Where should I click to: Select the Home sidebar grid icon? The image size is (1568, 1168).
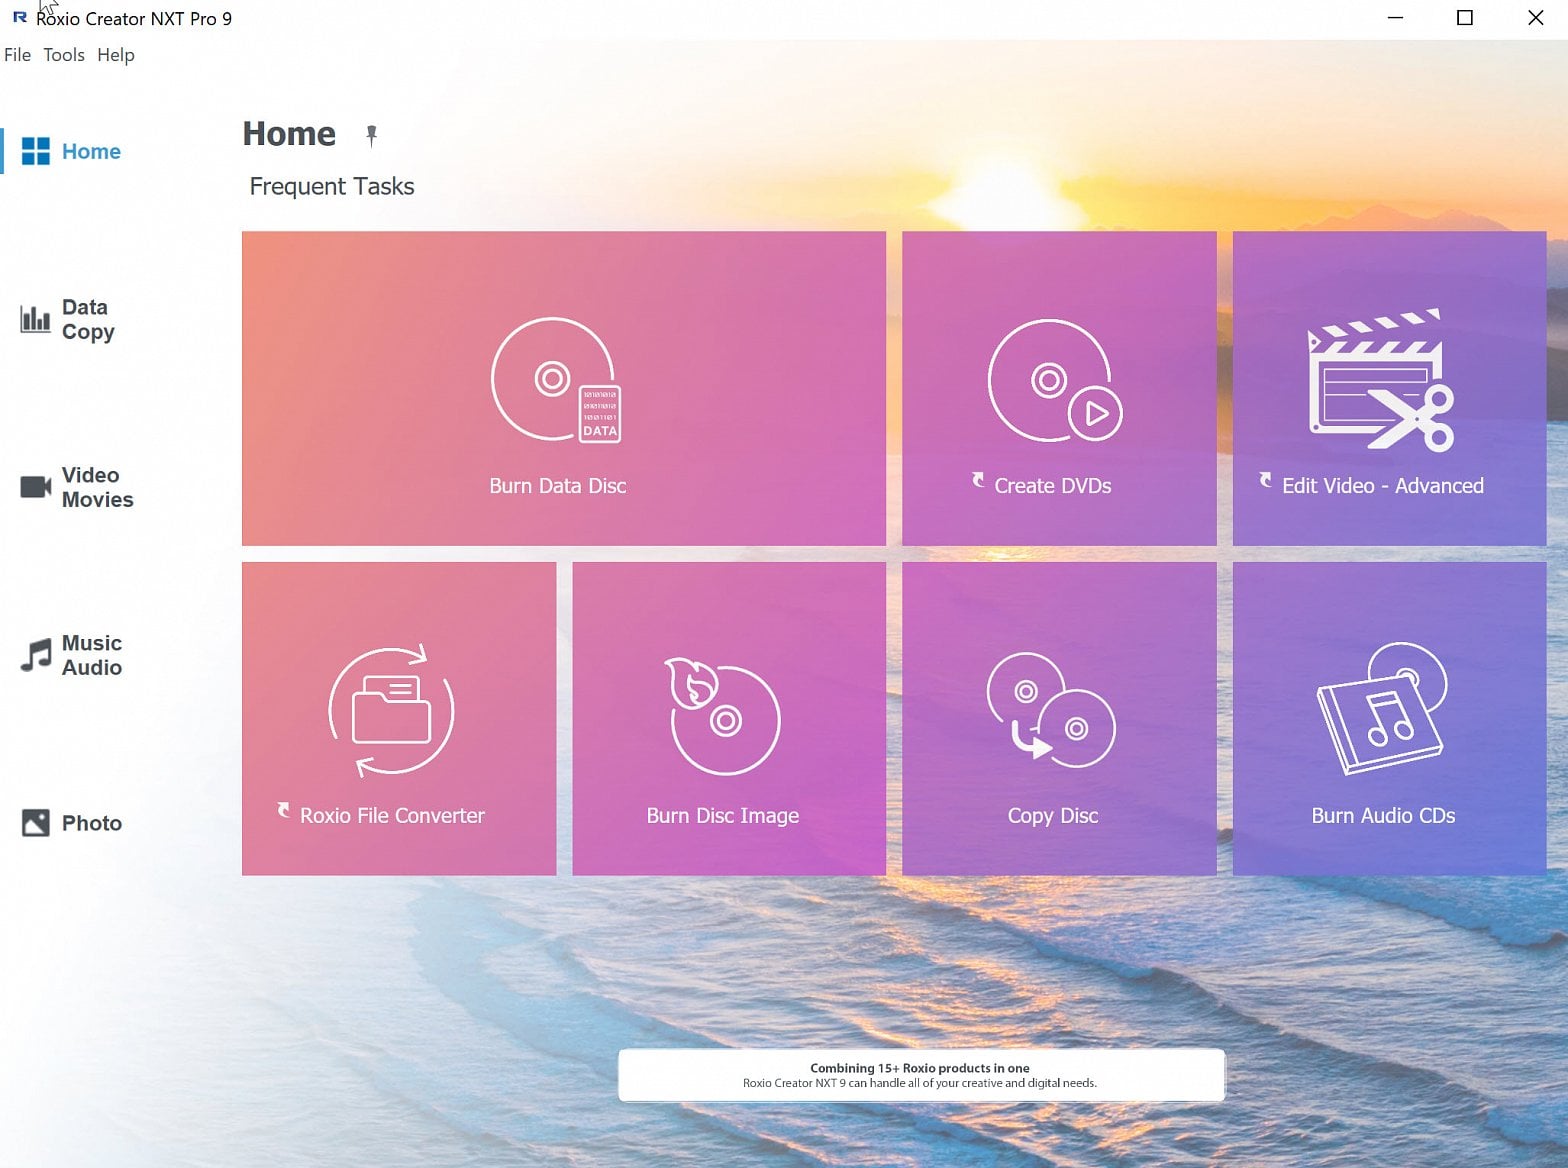(x=36, y=151)
